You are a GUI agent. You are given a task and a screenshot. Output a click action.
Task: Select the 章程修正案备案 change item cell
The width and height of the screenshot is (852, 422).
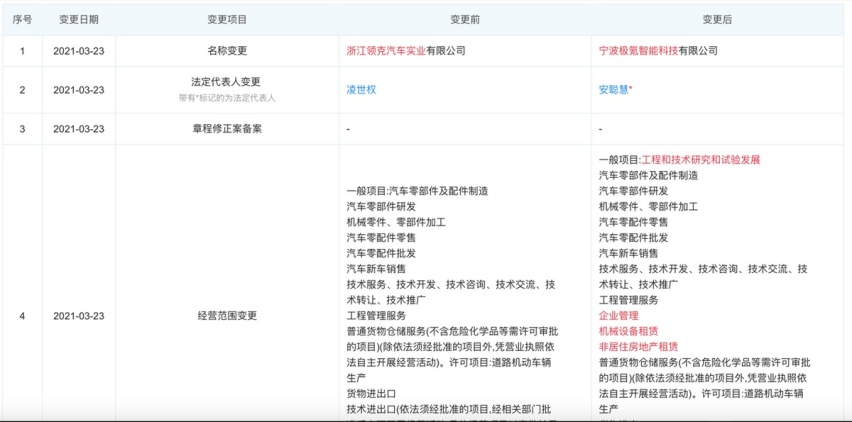tap(227, 129)
